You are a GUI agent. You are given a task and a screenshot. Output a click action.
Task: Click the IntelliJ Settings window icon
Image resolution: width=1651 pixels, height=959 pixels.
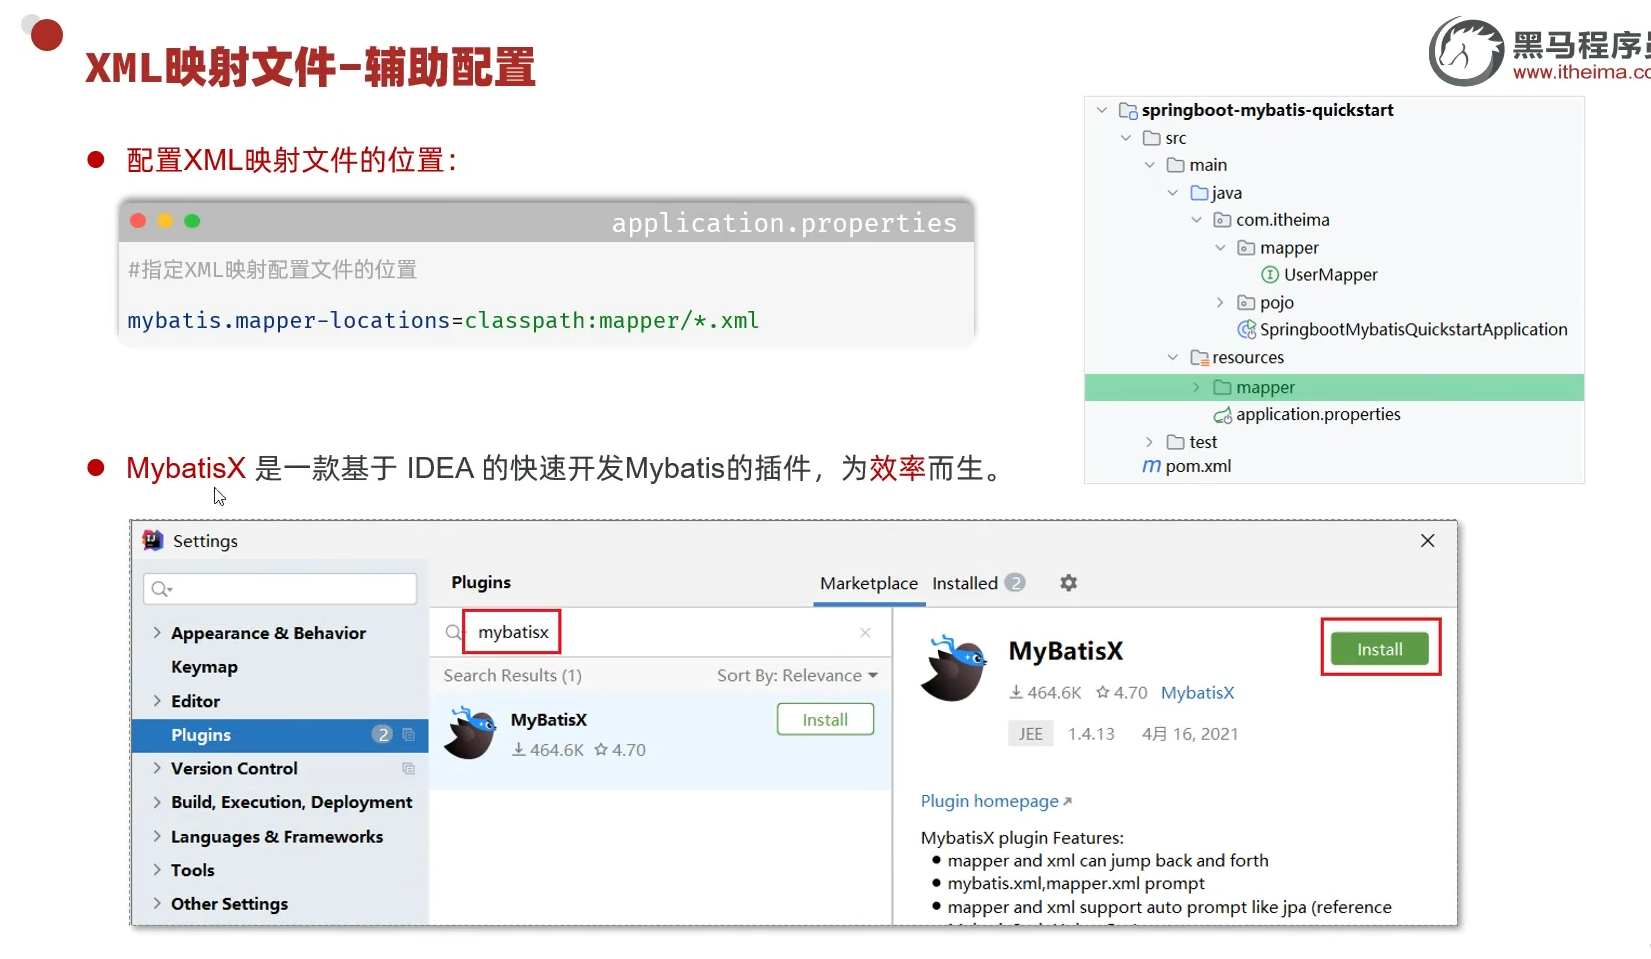(153, 541)
